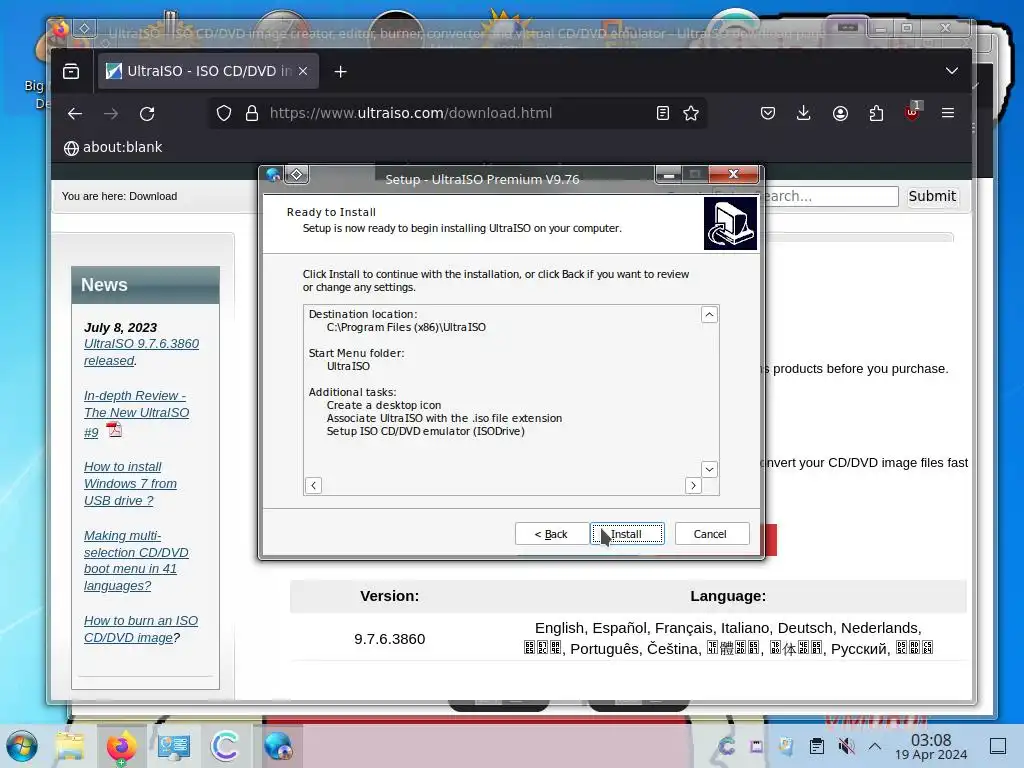The image size is (1024, 768).
Task: Click the Firefox window title bar diamond icon
Action: [x=84, y=28]
